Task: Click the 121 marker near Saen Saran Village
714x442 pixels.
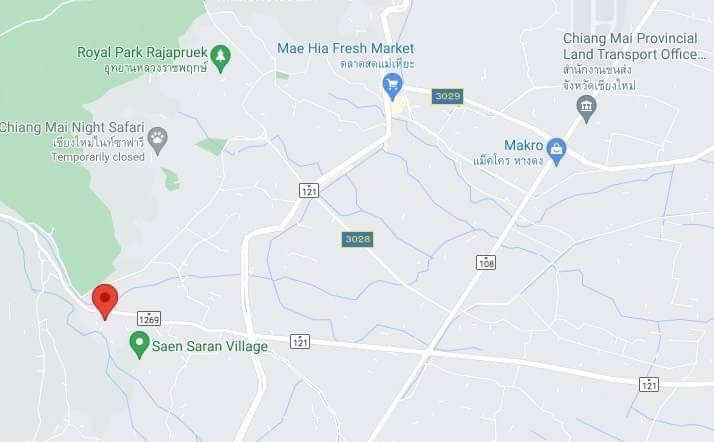Action: click(300, 341)
